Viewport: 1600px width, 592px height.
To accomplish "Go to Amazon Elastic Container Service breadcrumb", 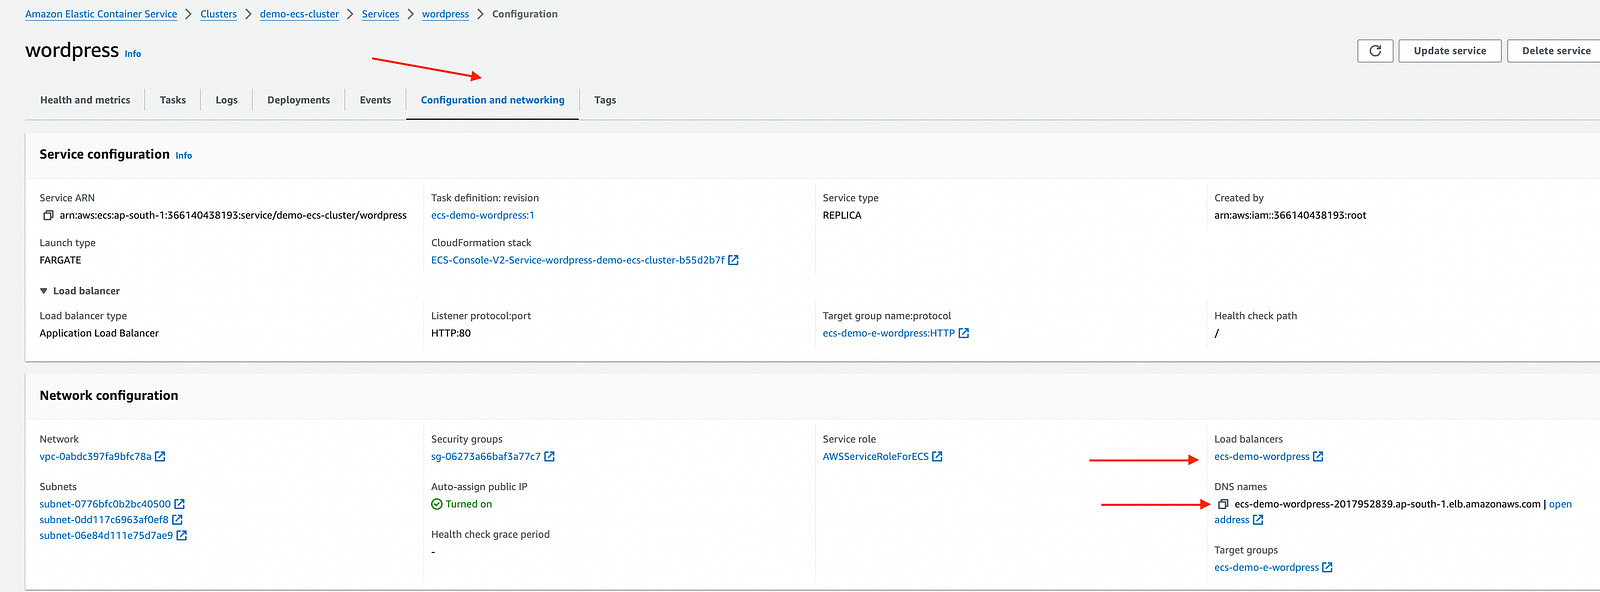I will [x=101, y=14].
